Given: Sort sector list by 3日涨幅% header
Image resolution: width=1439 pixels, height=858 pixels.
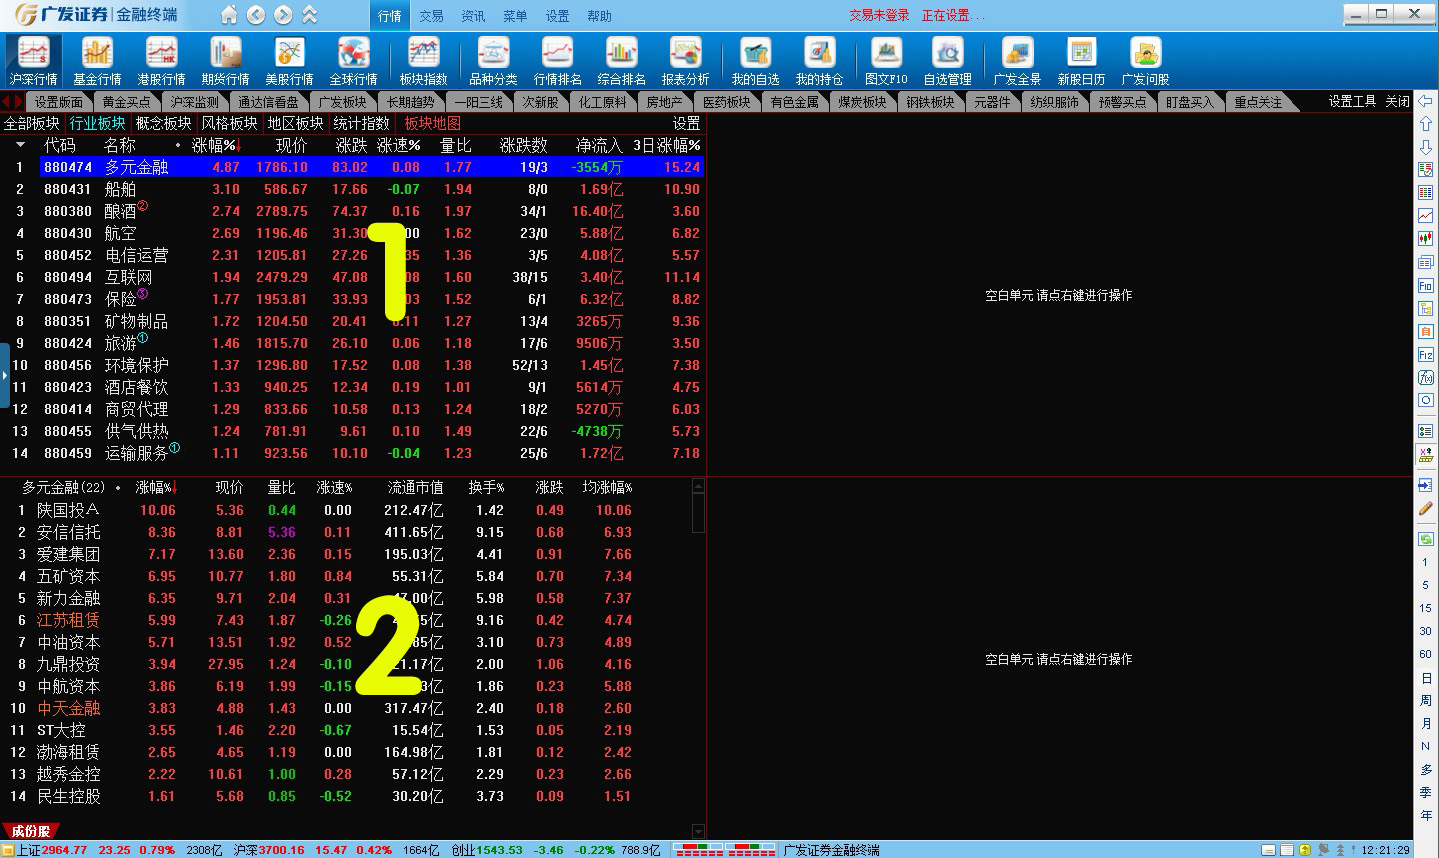Looking at the screenshot, I should pos(666,145).
